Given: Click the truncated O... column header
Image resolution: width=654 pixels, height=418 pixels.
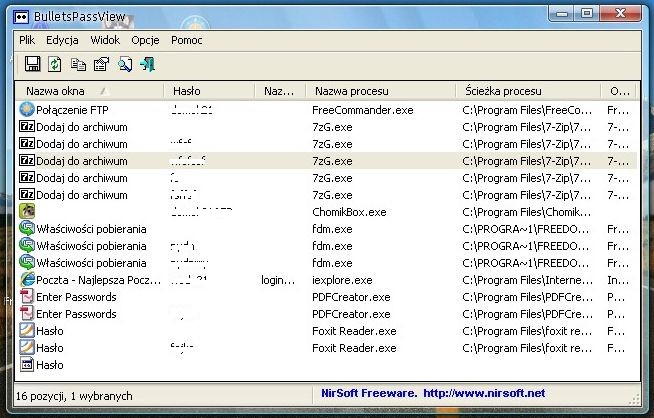Looking at the screenshot, I should [x=619, y=91].
